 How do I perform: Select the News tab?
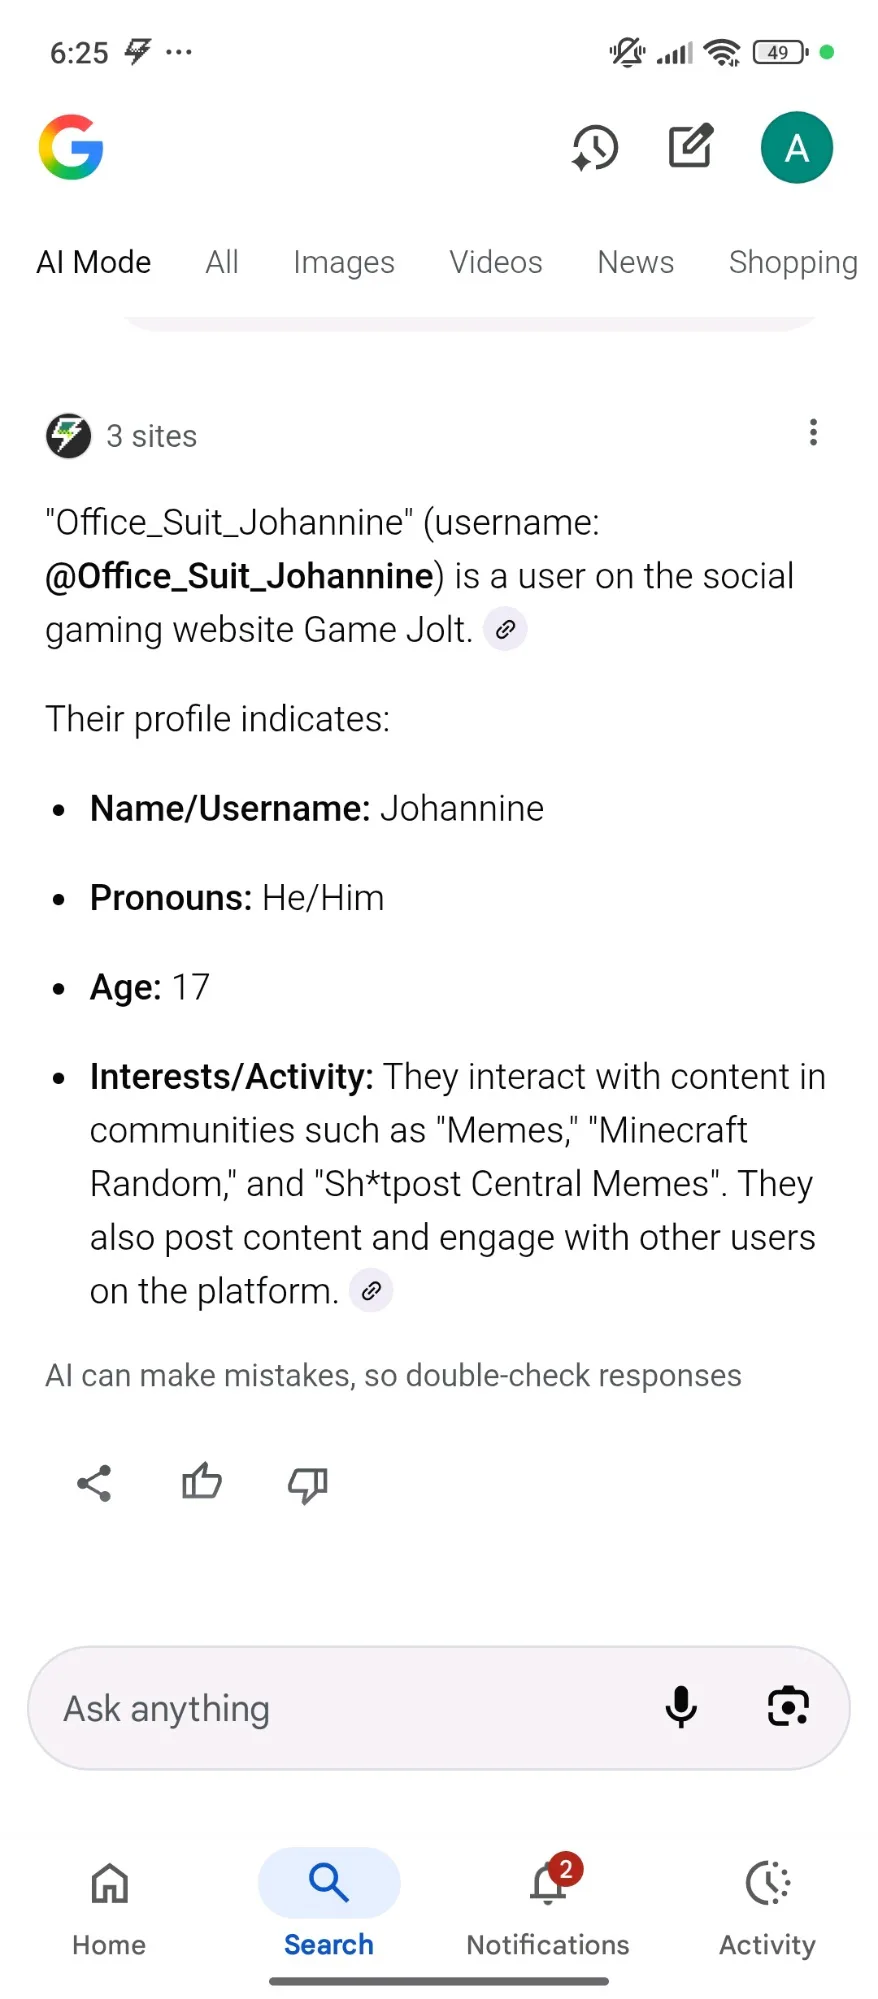(x=636, y=262)
